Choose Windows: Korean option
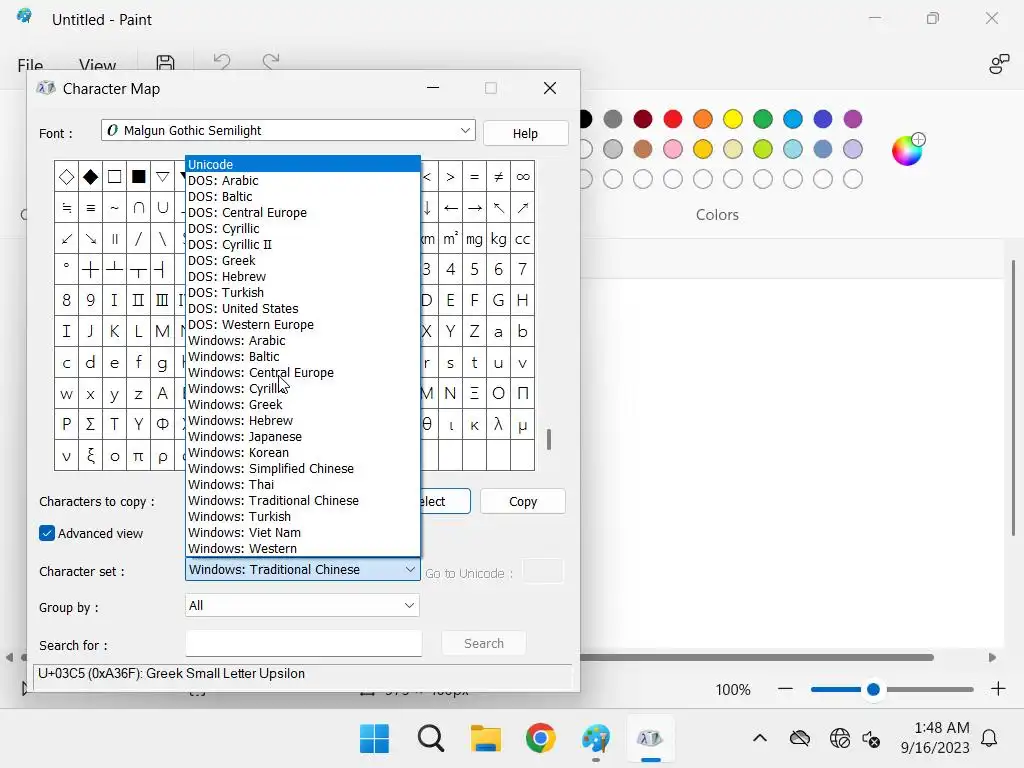This screenshot has height=768, width=1024. [302, 453]
